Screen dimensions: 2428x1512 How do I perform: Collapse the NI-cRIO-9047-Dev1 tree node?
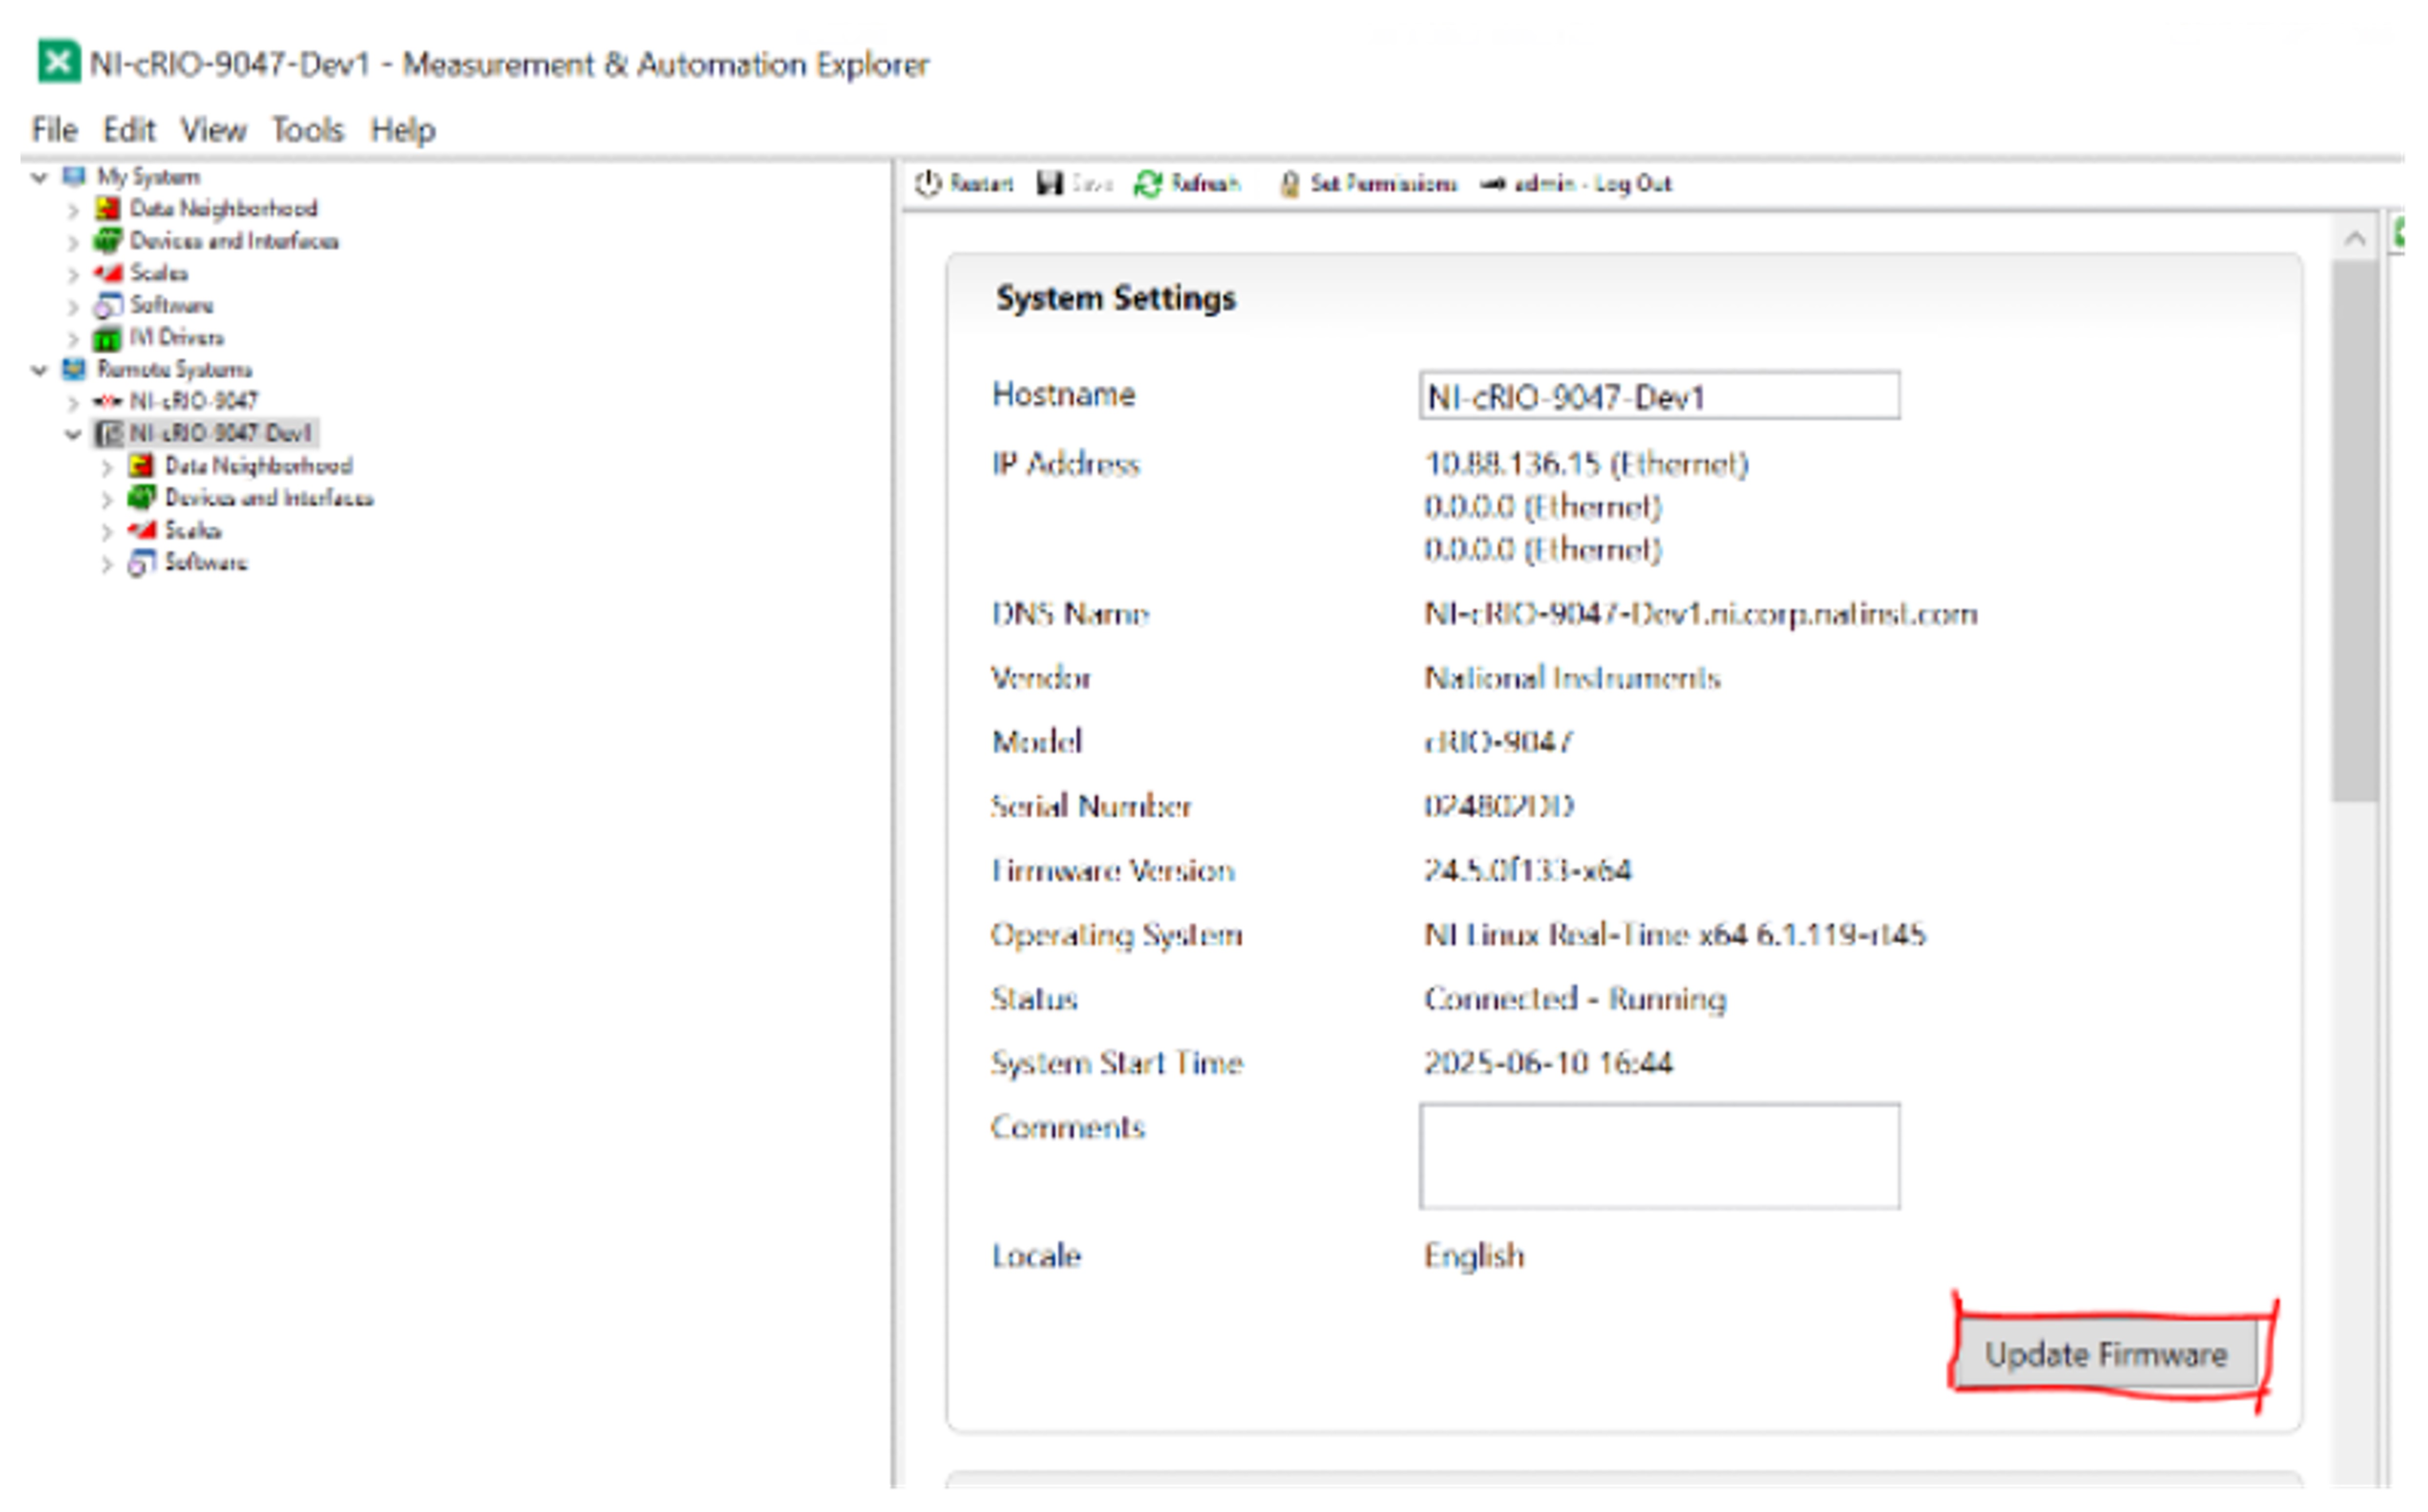click(x=73, y=434)
